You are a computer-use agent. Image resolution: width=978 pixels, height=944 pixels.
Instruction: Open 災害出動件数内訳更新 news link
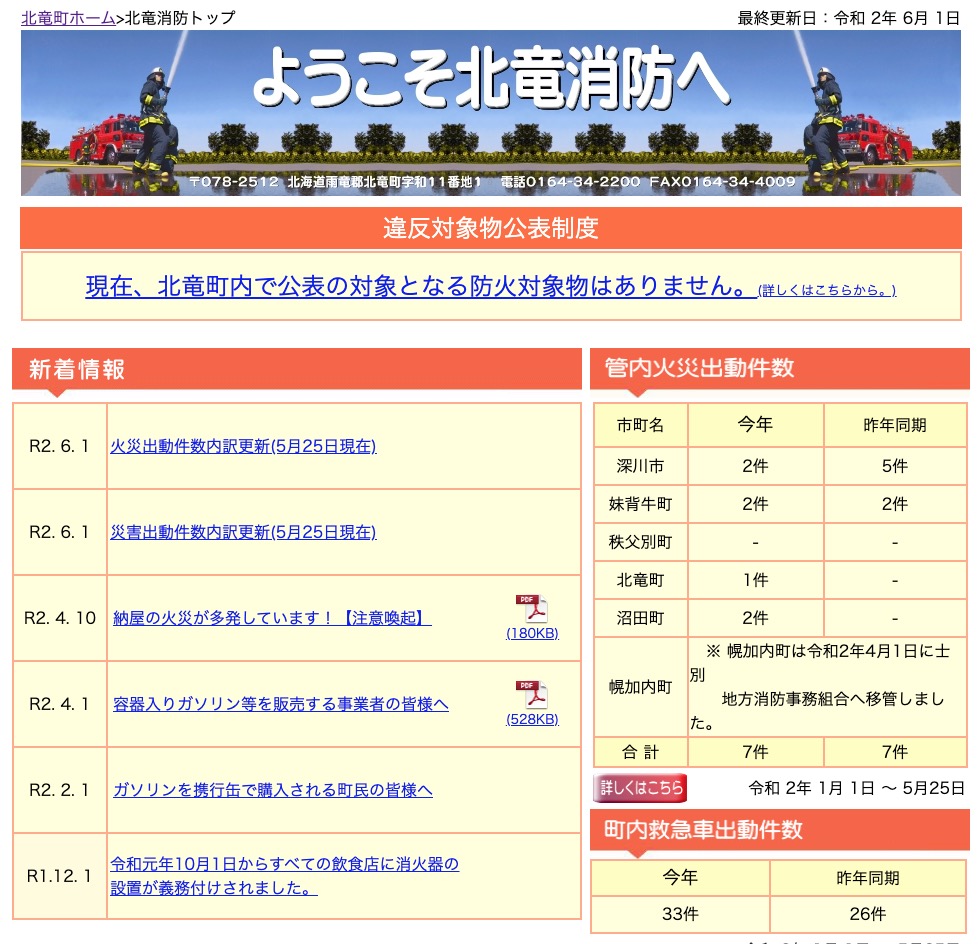pos(243,532)
